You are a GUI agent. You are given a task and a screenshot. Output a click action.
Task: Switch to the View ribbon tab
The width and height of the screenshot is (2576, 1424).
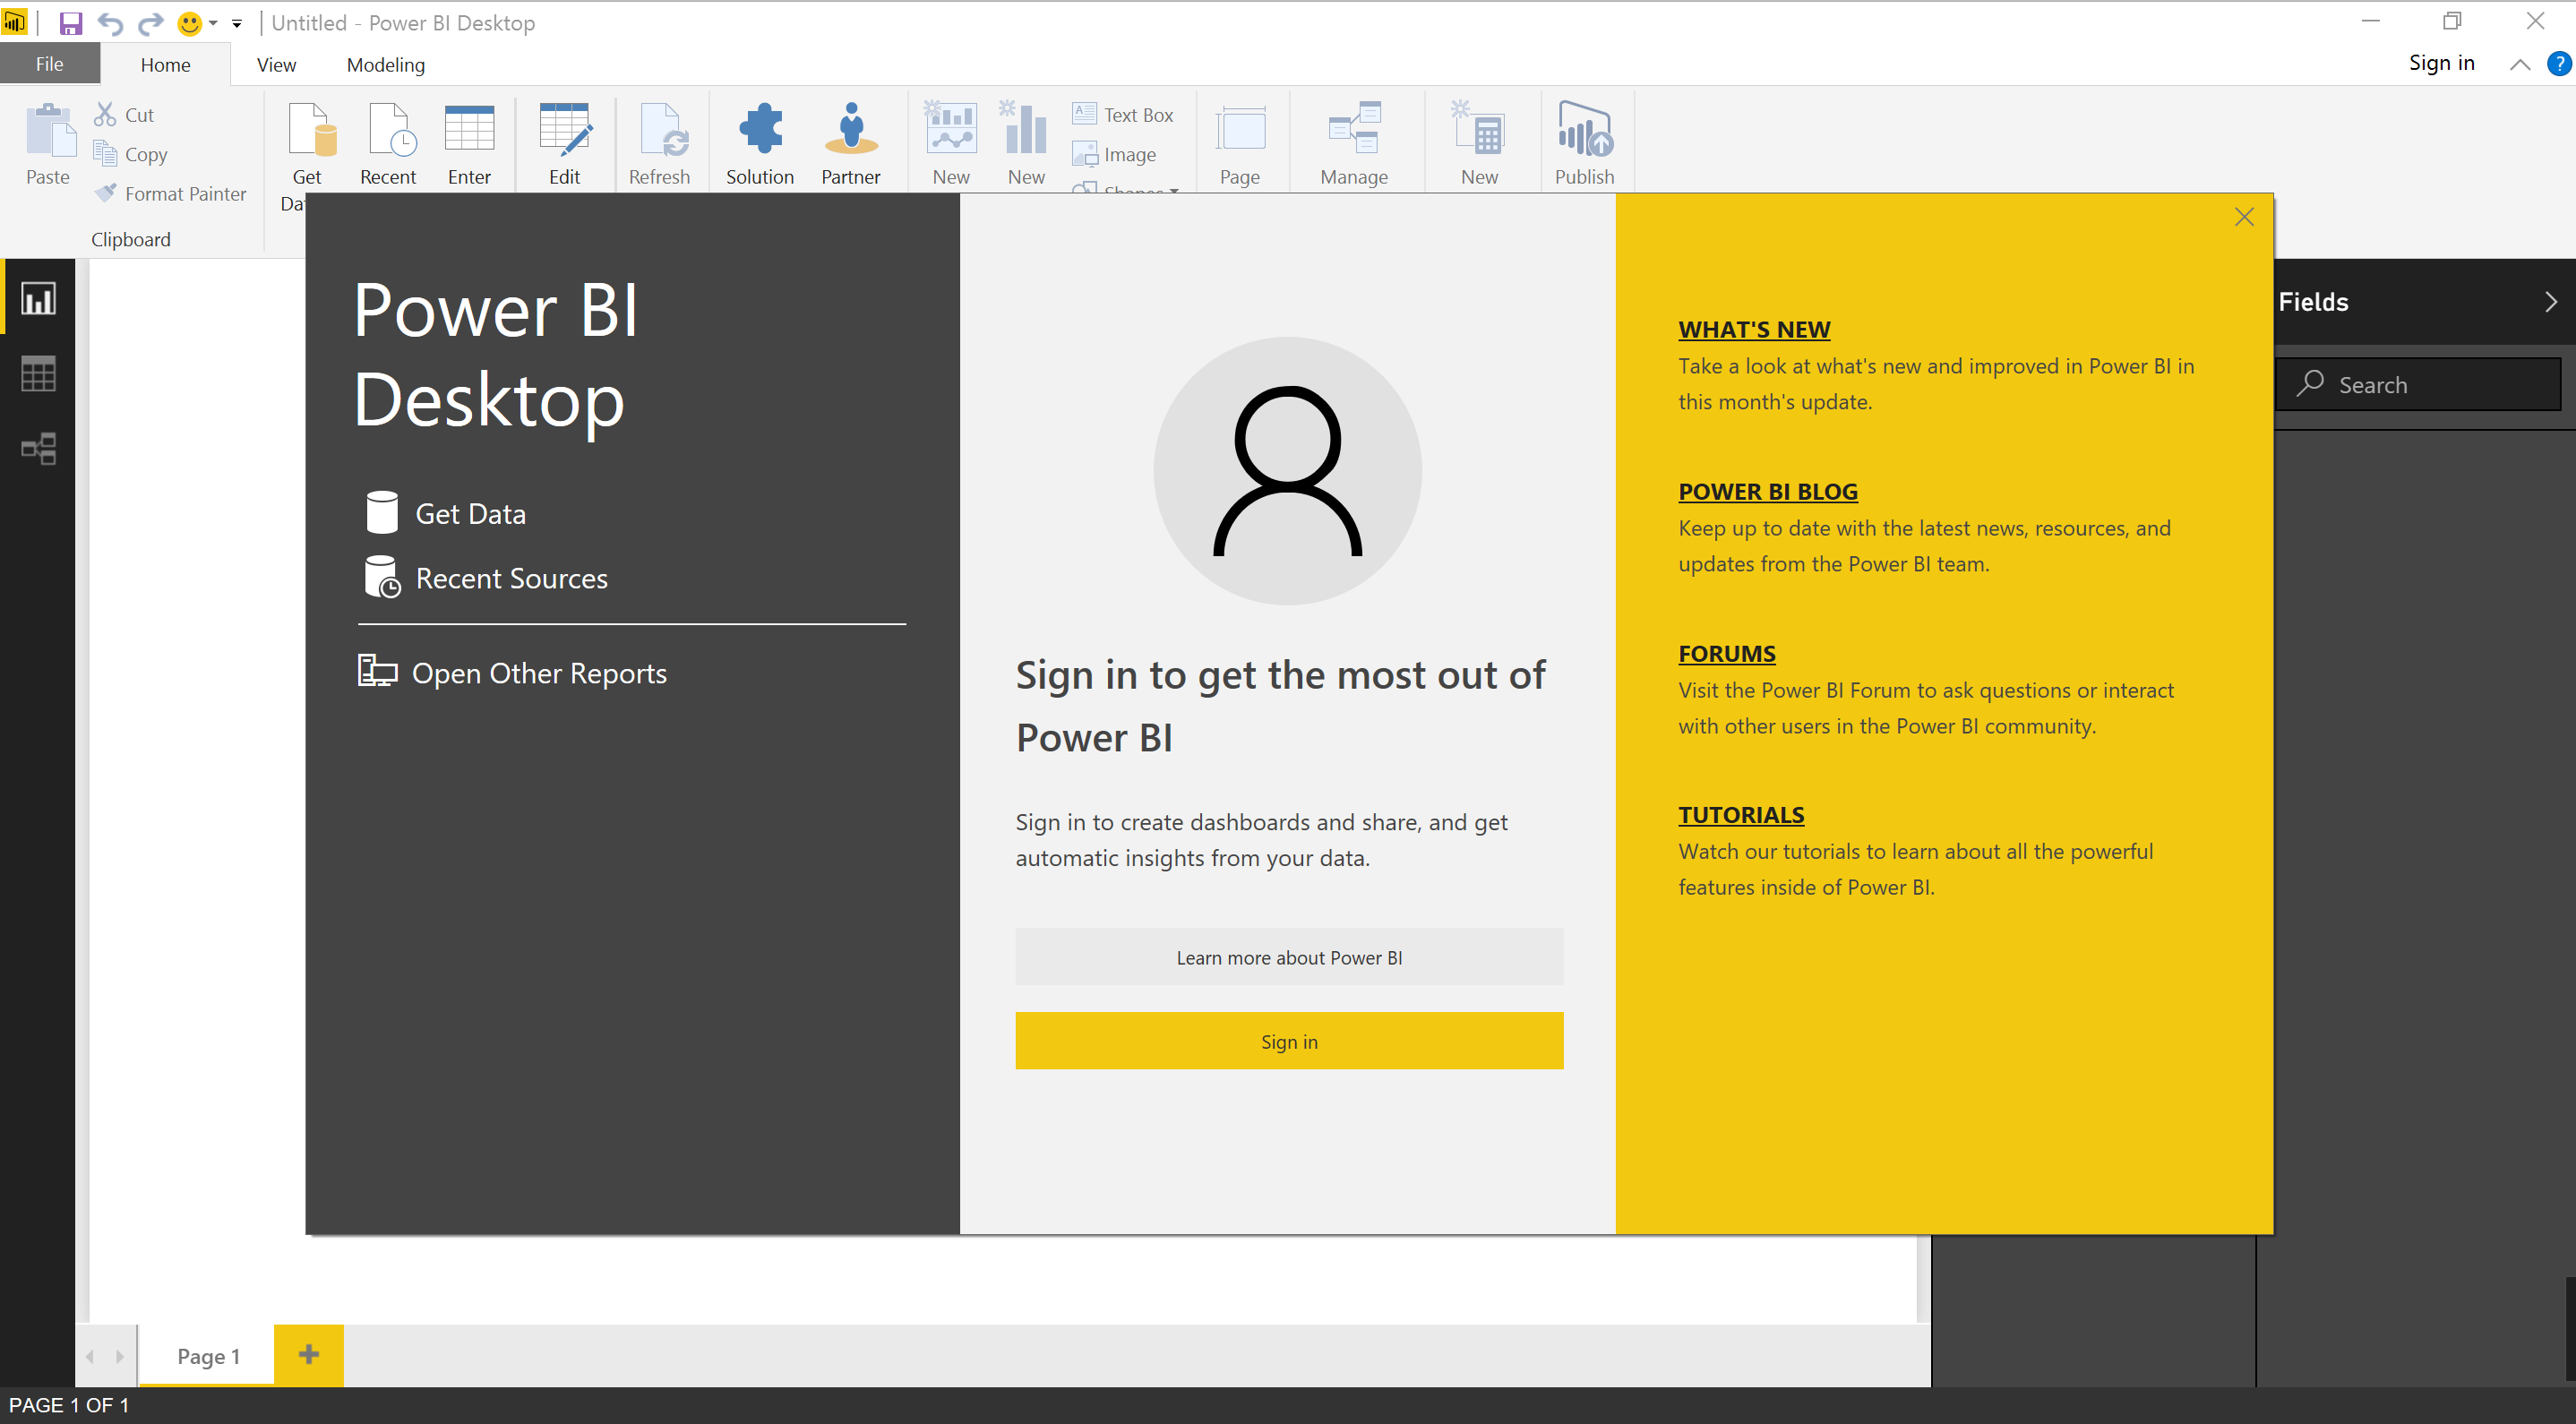(x=276, y=64)
